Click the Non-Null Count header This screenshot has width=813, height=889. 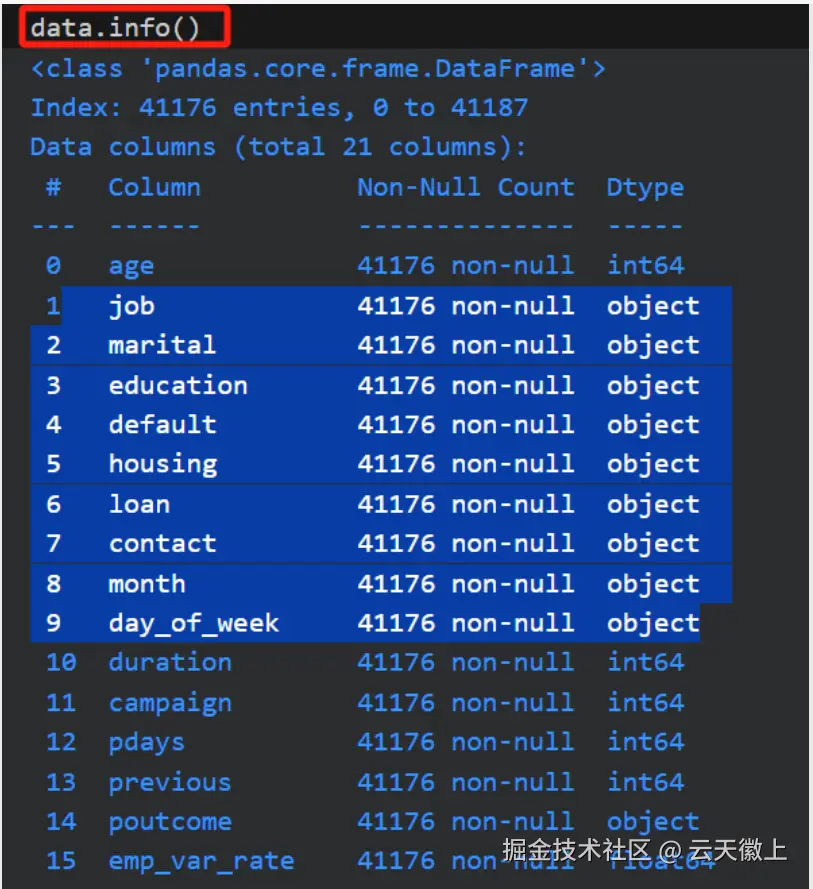465,187
